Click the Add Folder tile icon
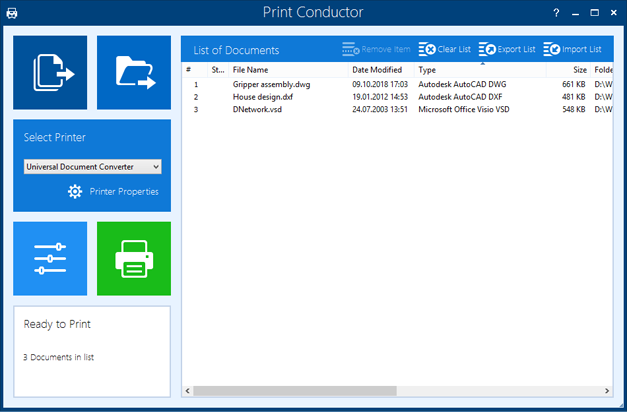The height and width of the screenshot is (412, 627). tap(134, 72)
